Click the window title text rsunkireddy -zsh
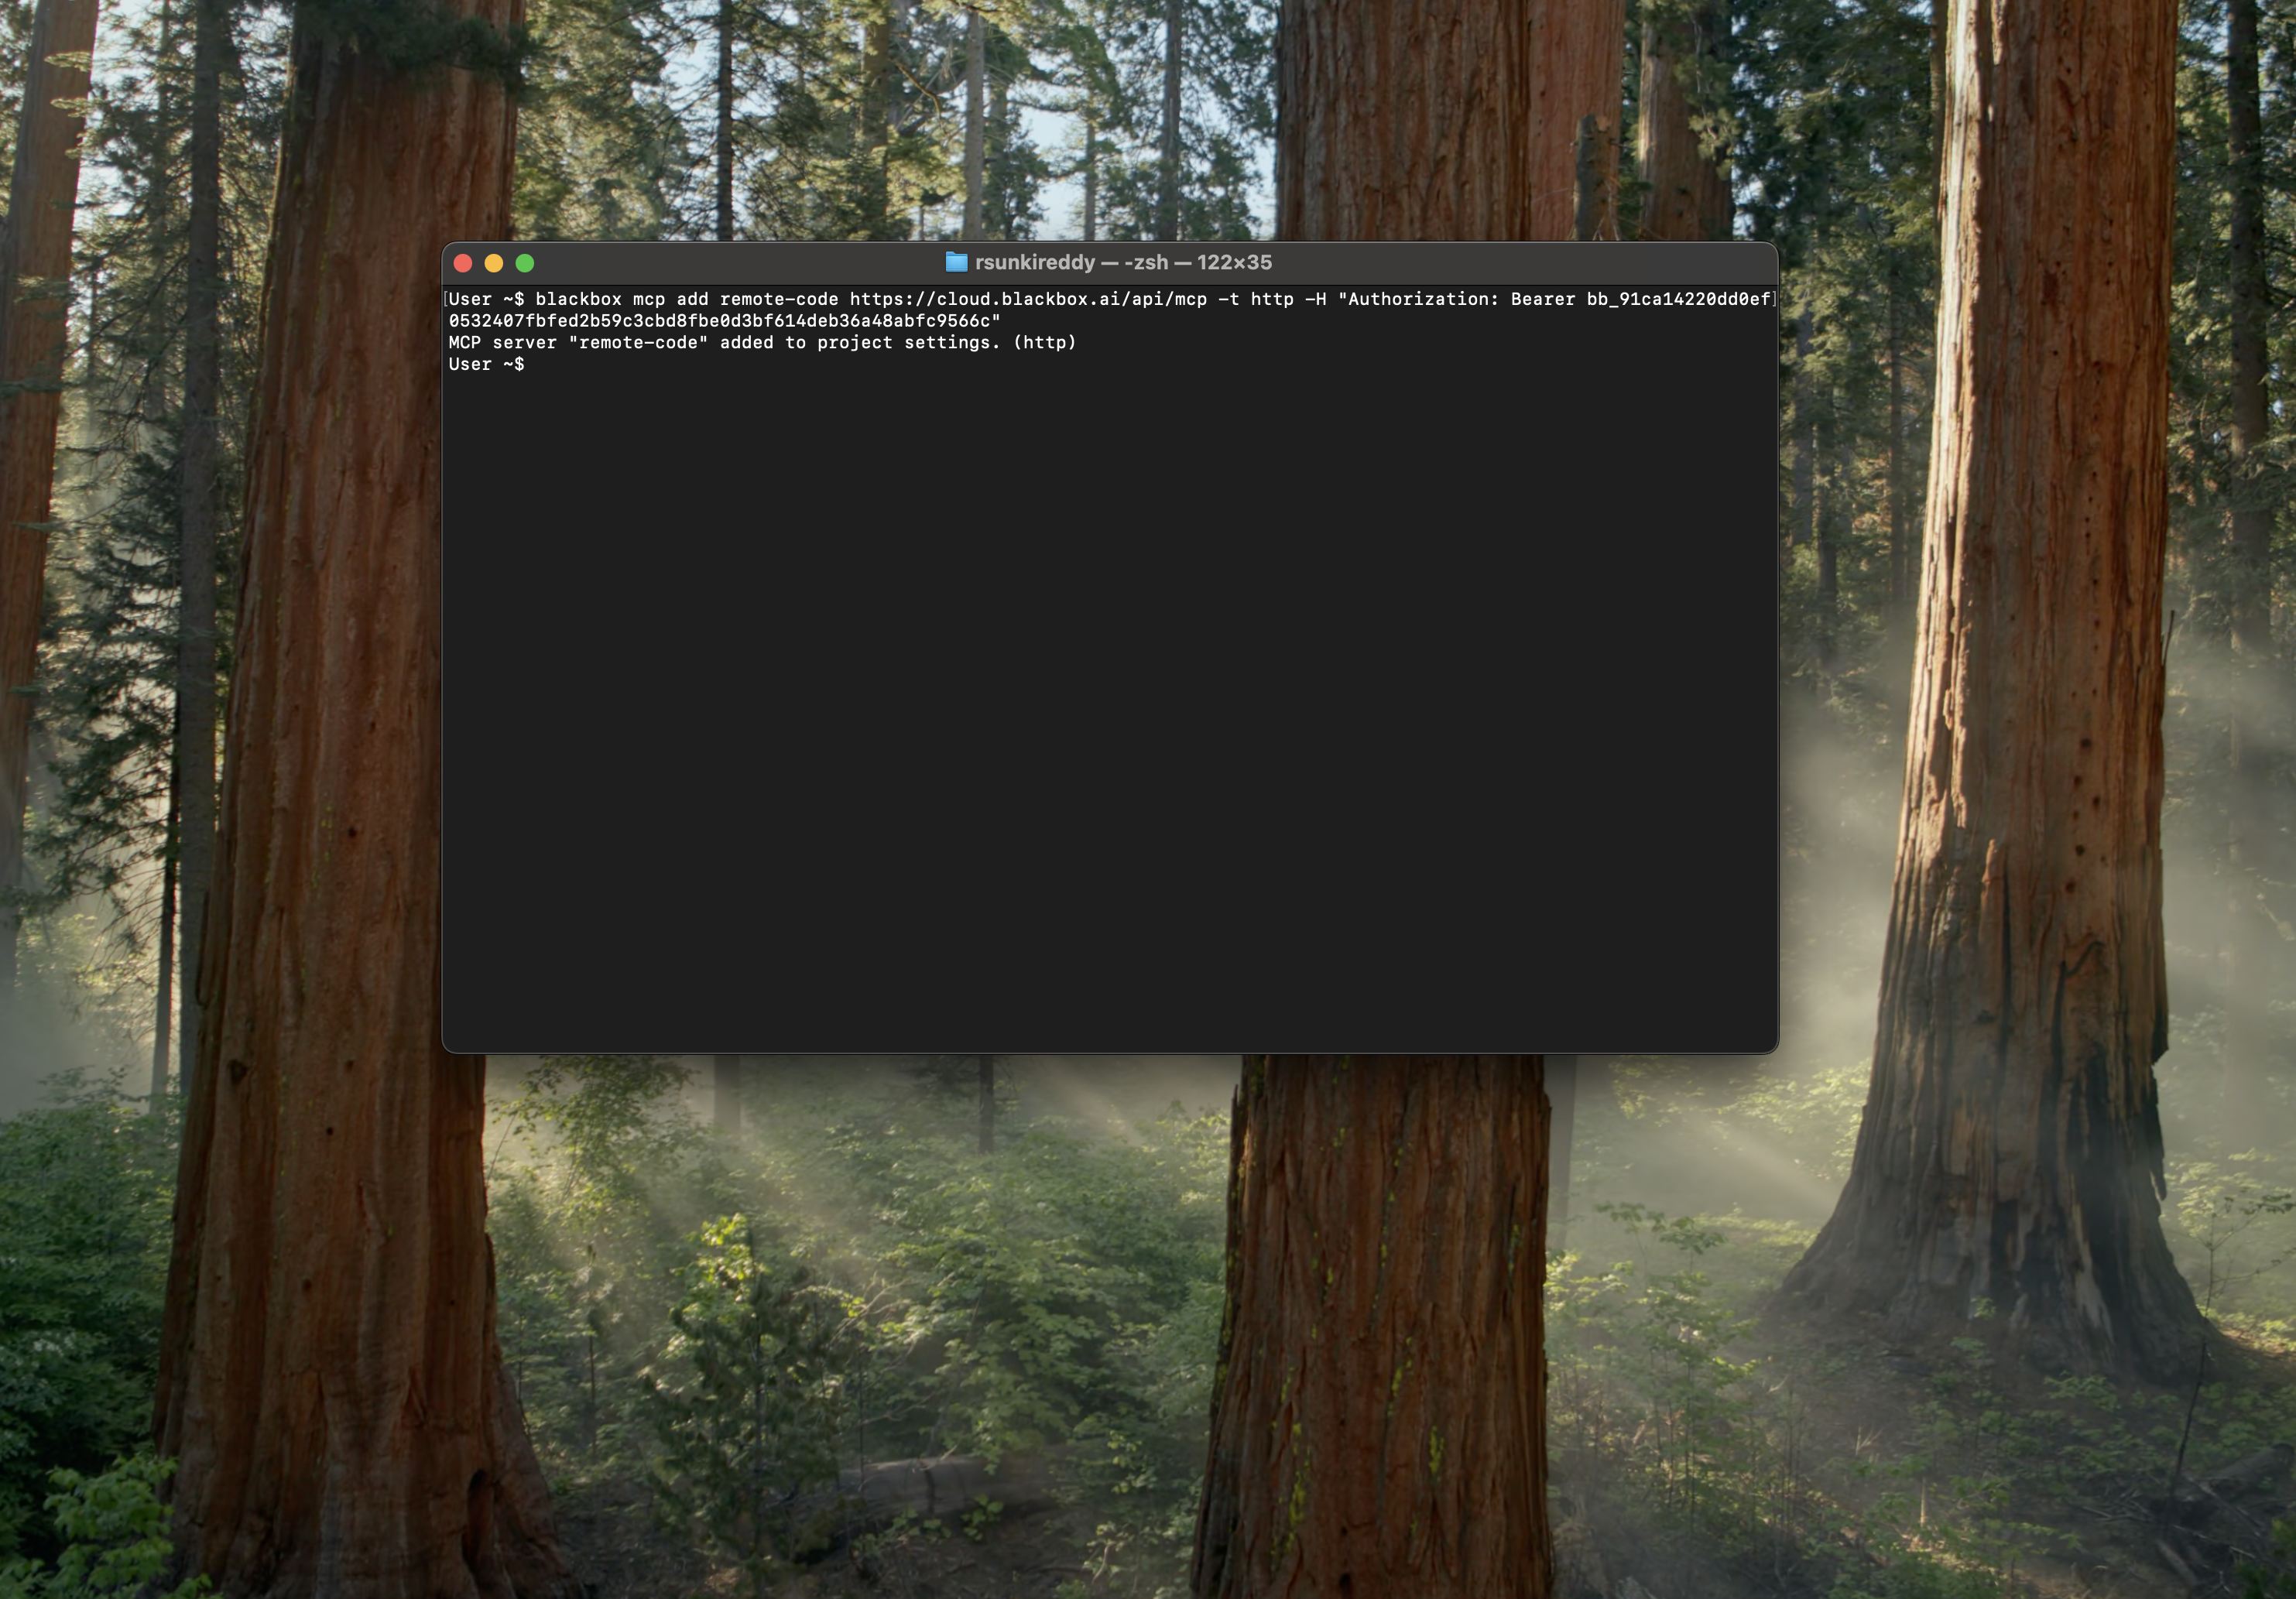The width and height of the screenshot is (2296, 1599). (x=1123, y=262)
